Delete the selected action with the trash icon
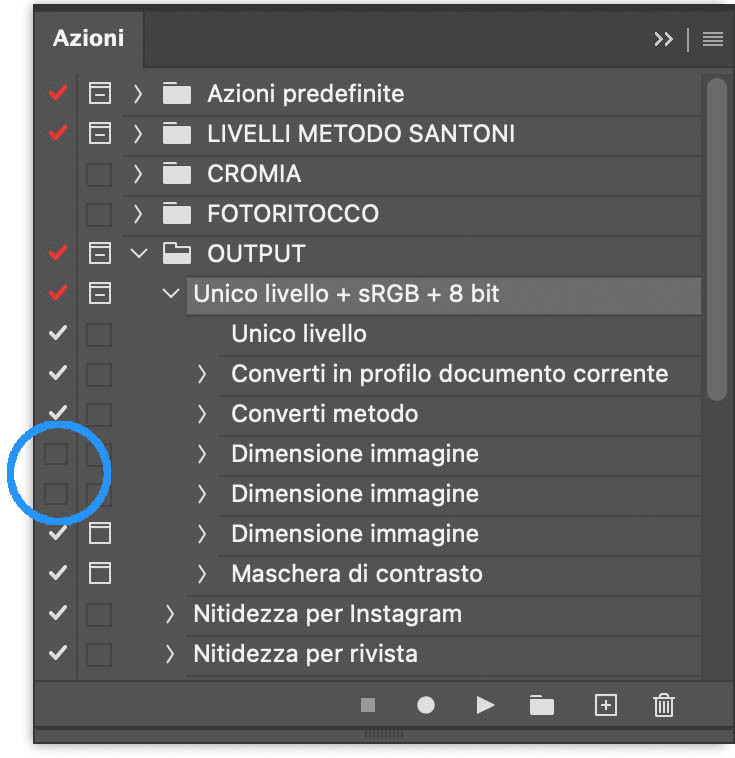Viewport: 735px width, 758px height. coord(663,705)
